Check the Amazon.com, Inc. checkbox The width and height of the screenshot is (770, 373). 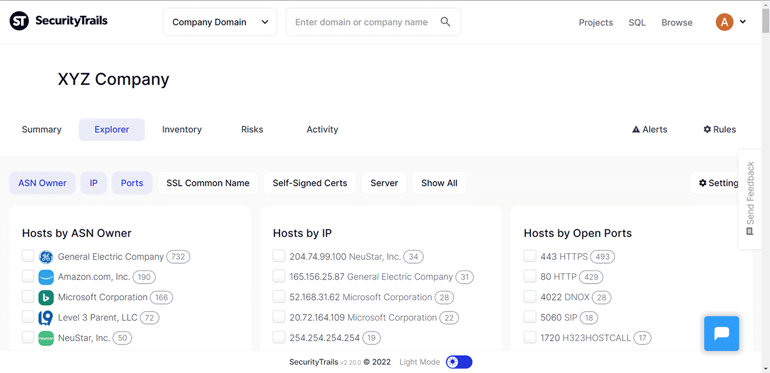click(28, 276)
